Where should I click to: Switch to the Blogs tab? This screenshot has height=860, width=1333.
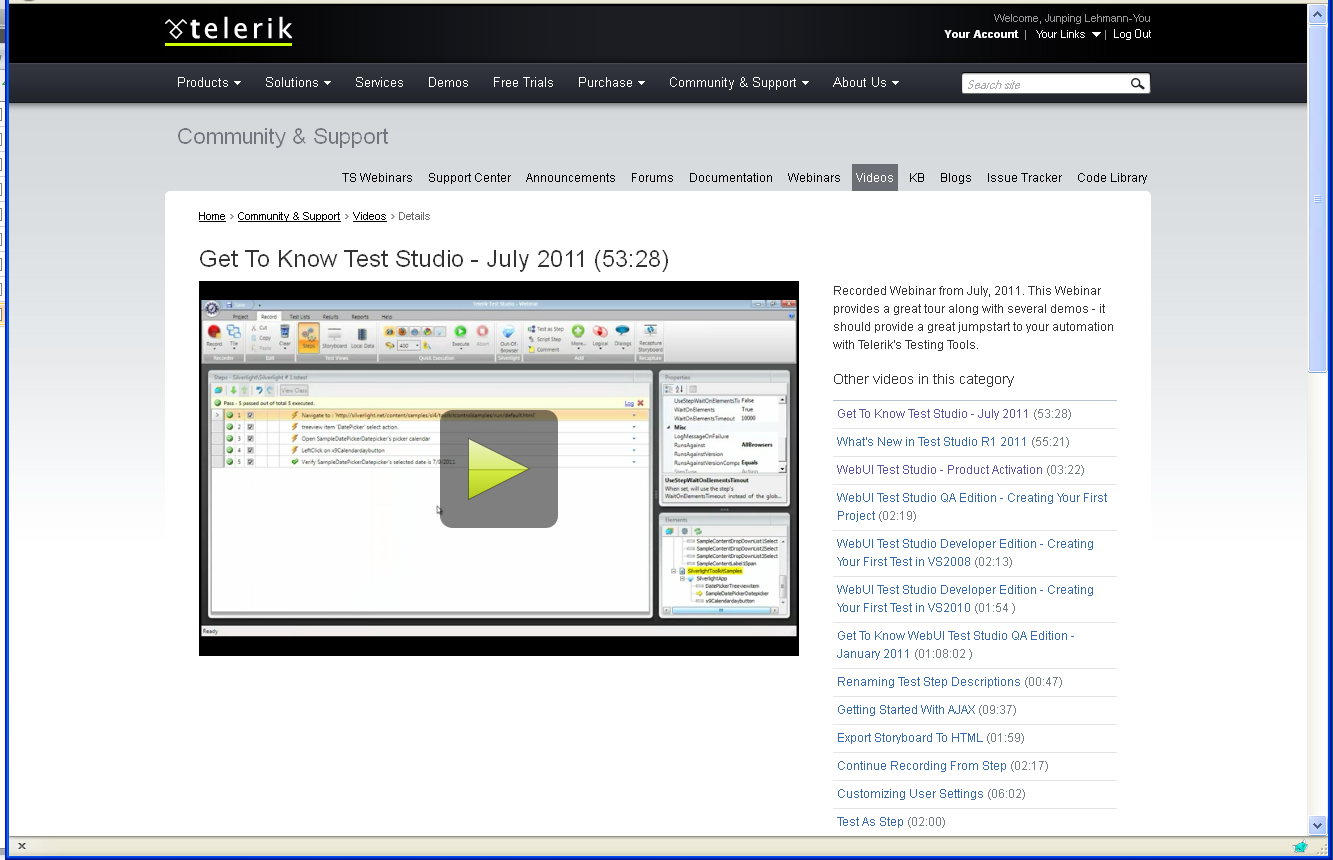point(956,178)
